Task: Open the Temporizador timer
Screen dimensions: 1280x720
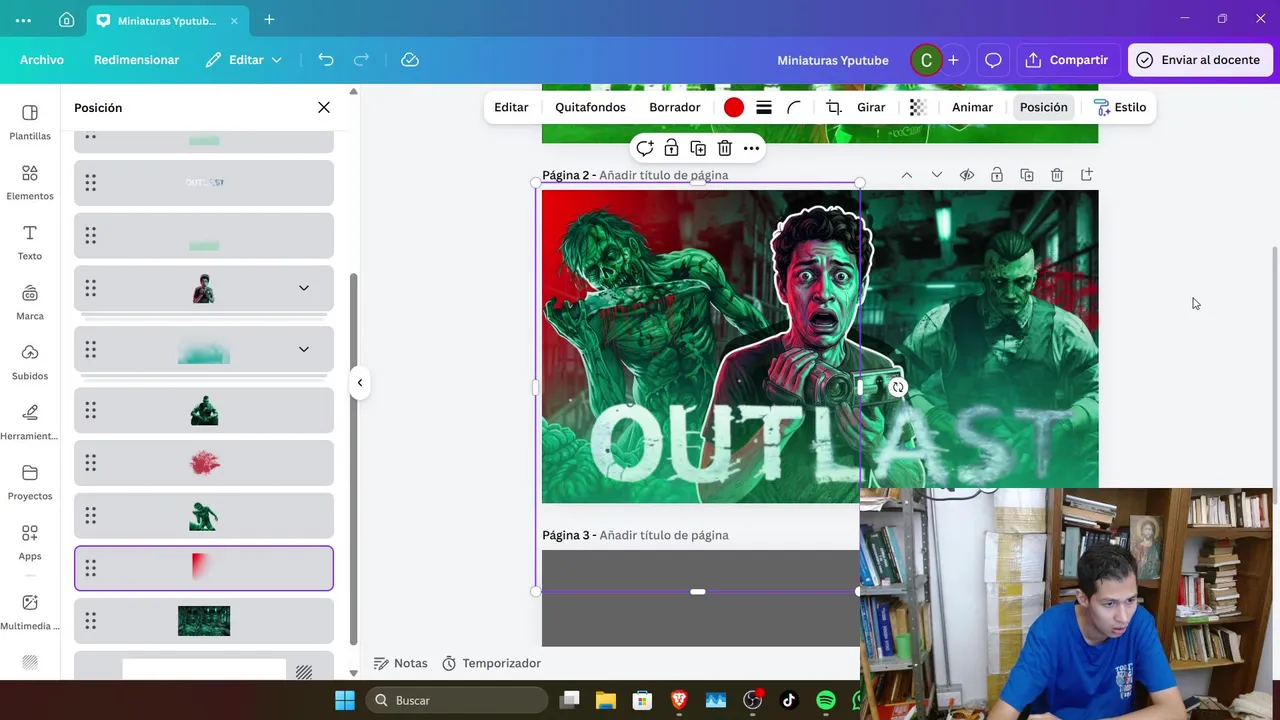Action: click(x=491, y=663)
